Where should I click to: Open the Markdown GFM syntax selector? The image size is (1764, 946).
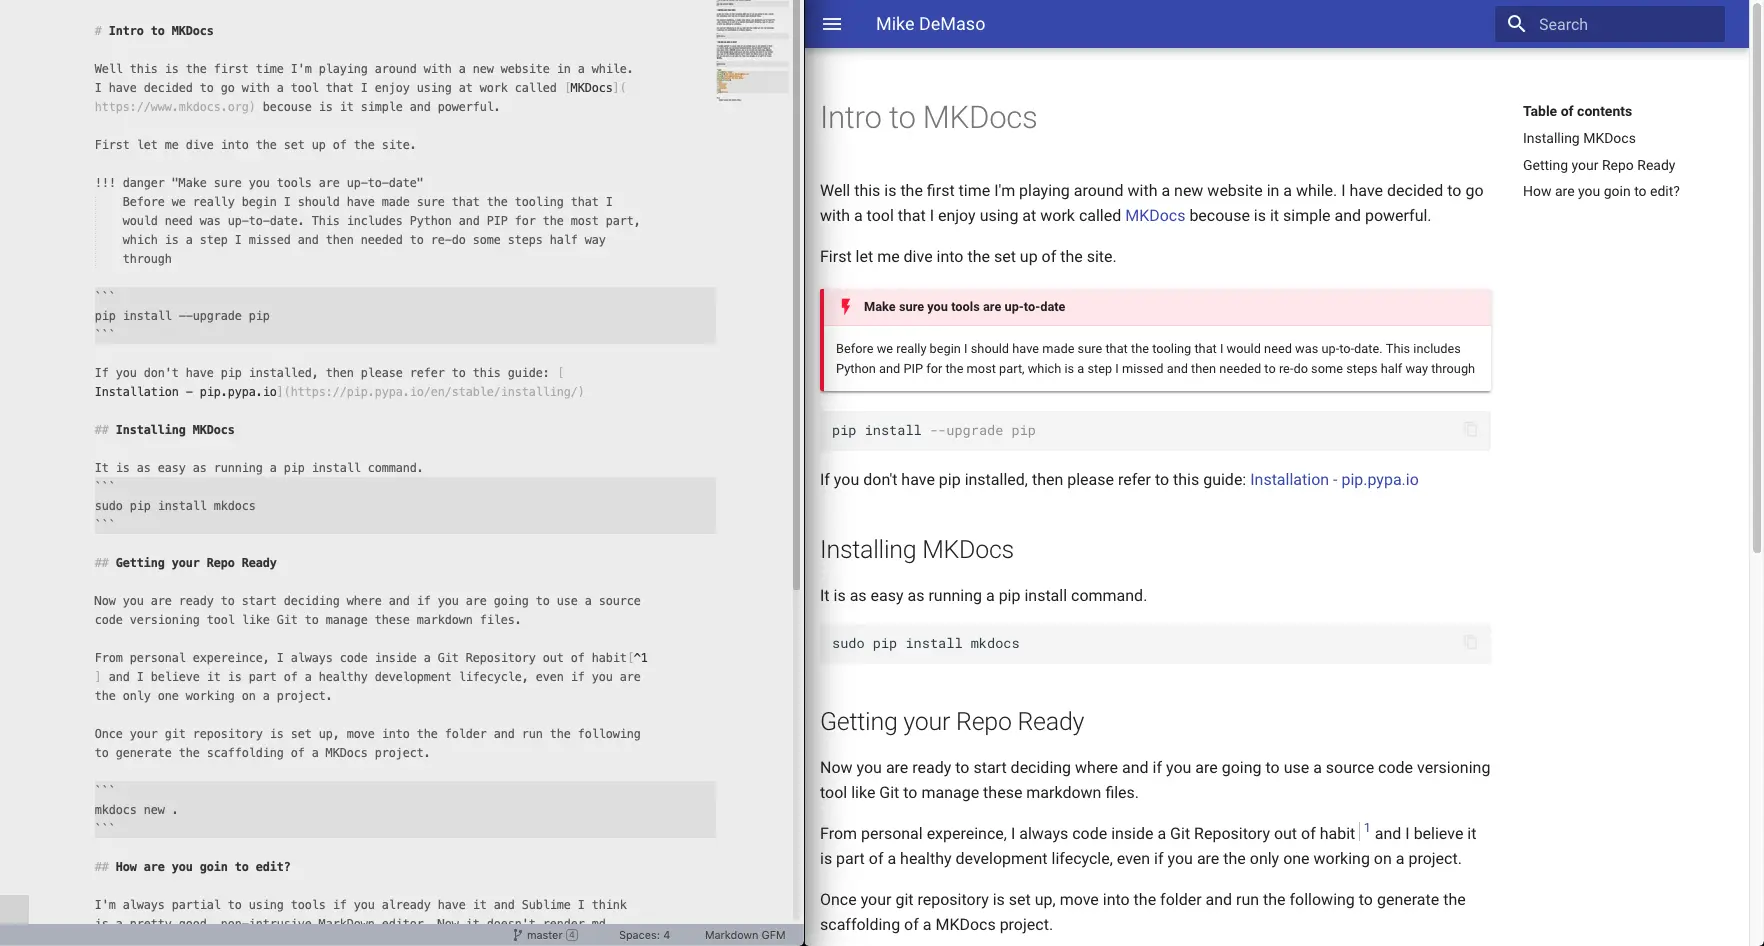[x=745, y=935]
